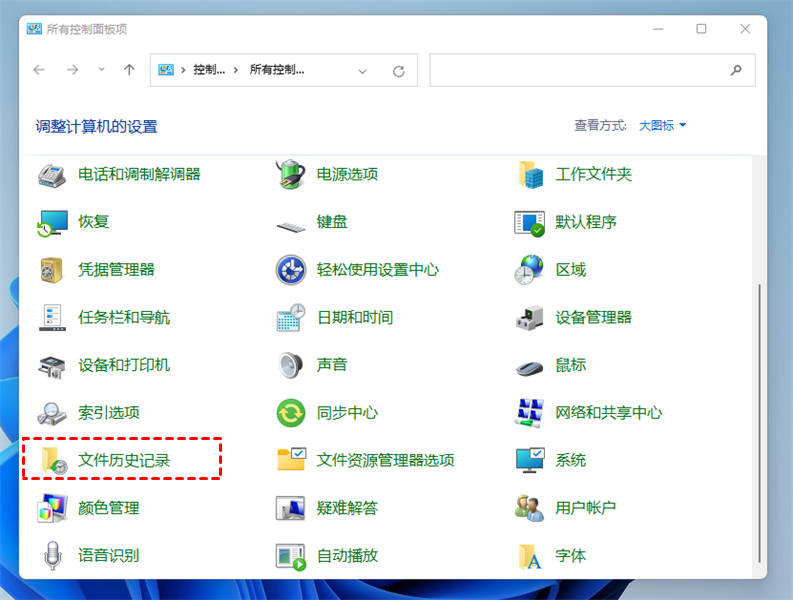Open the 用户帐户 link text
793x600 pixels.
(586, 508)
